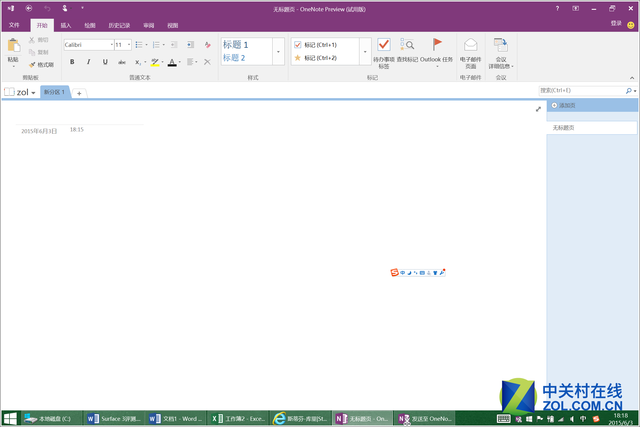Click the 添加页 add page button

[x=591, y=105]
